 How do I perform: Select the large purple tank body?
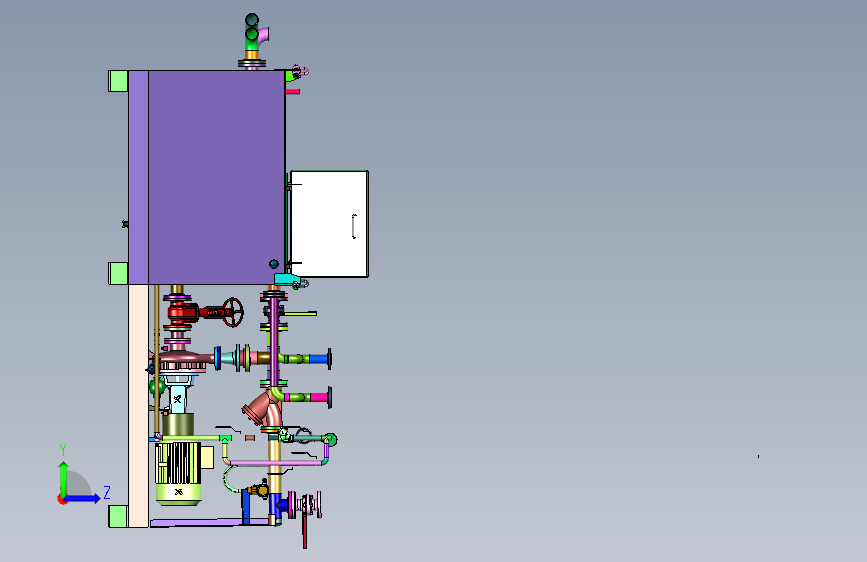[217, 177]
